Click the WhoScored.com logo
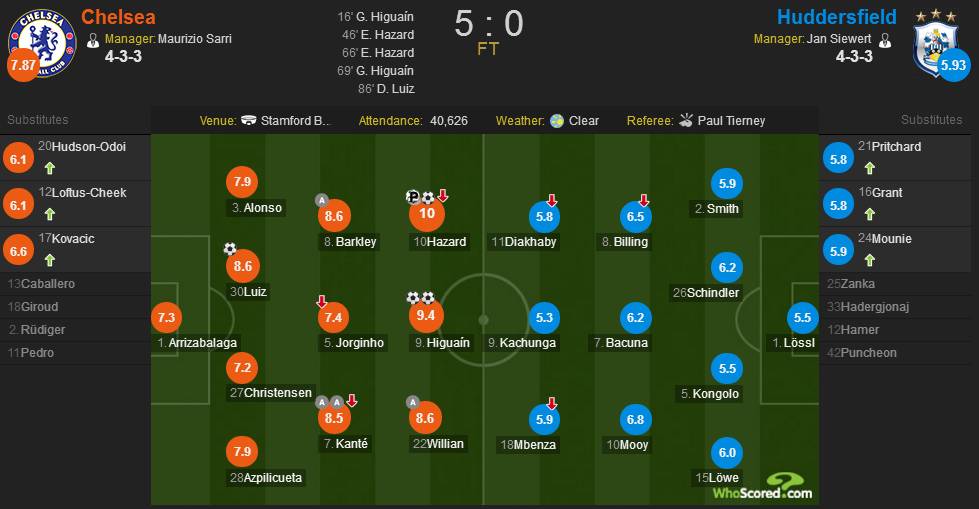The width and height of the screenshot is (979, 509). tap(762, 487)
